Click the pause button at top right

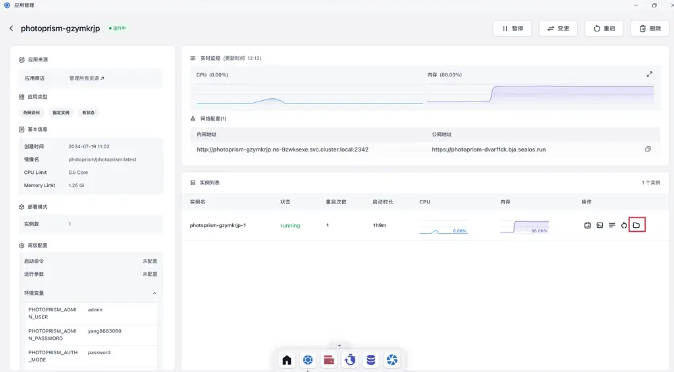[x=512, y=28]
